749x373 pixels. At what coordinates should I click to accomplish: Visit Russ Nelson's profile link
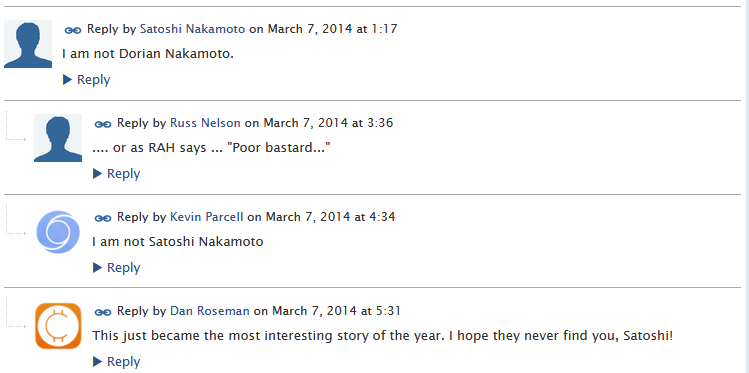pos(205,123)
